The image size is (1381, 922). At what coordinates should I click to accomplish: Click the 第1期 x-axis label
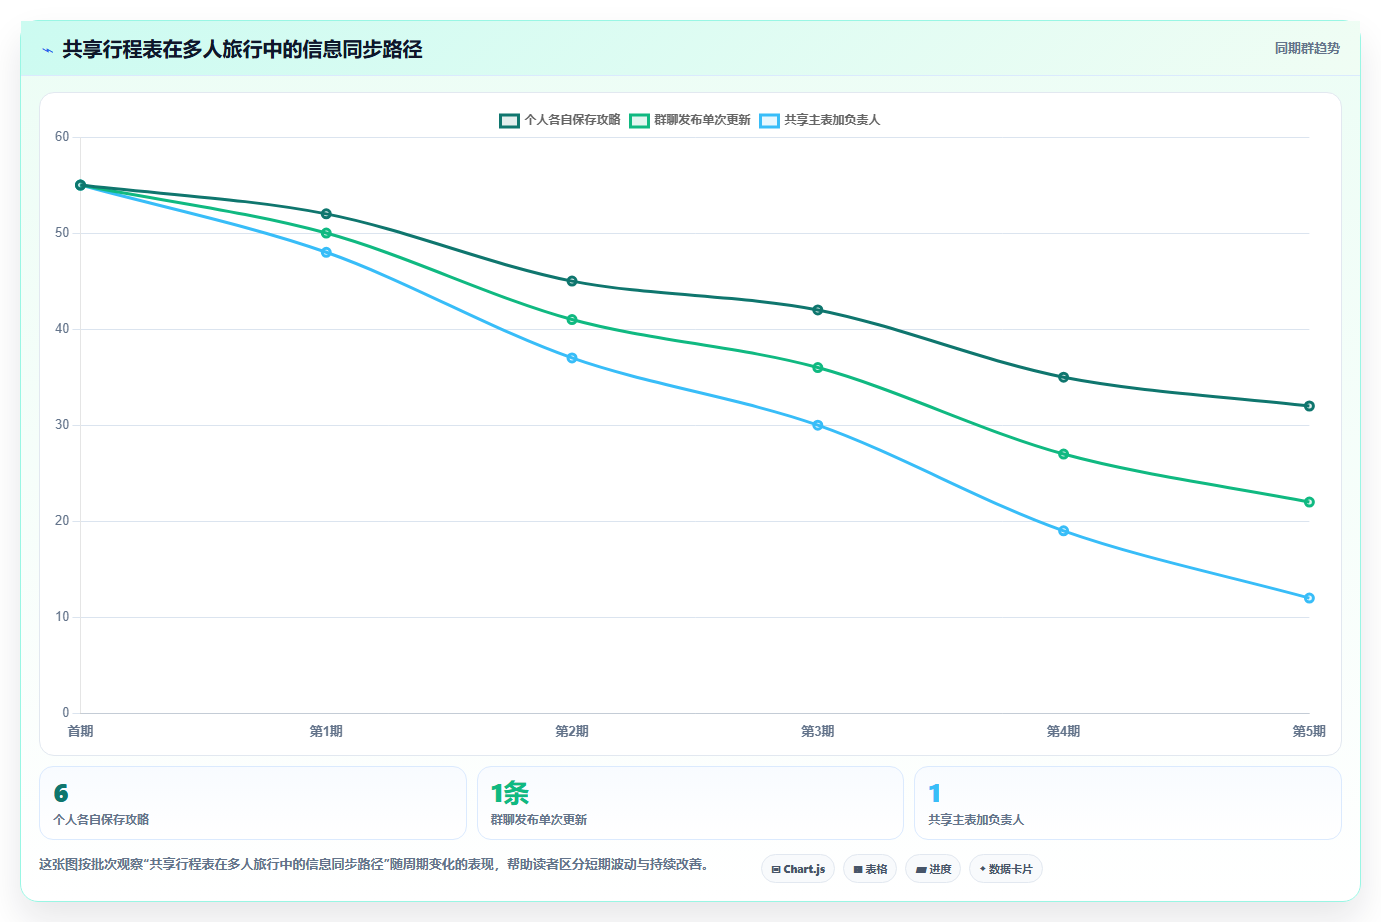coord(326,731)
